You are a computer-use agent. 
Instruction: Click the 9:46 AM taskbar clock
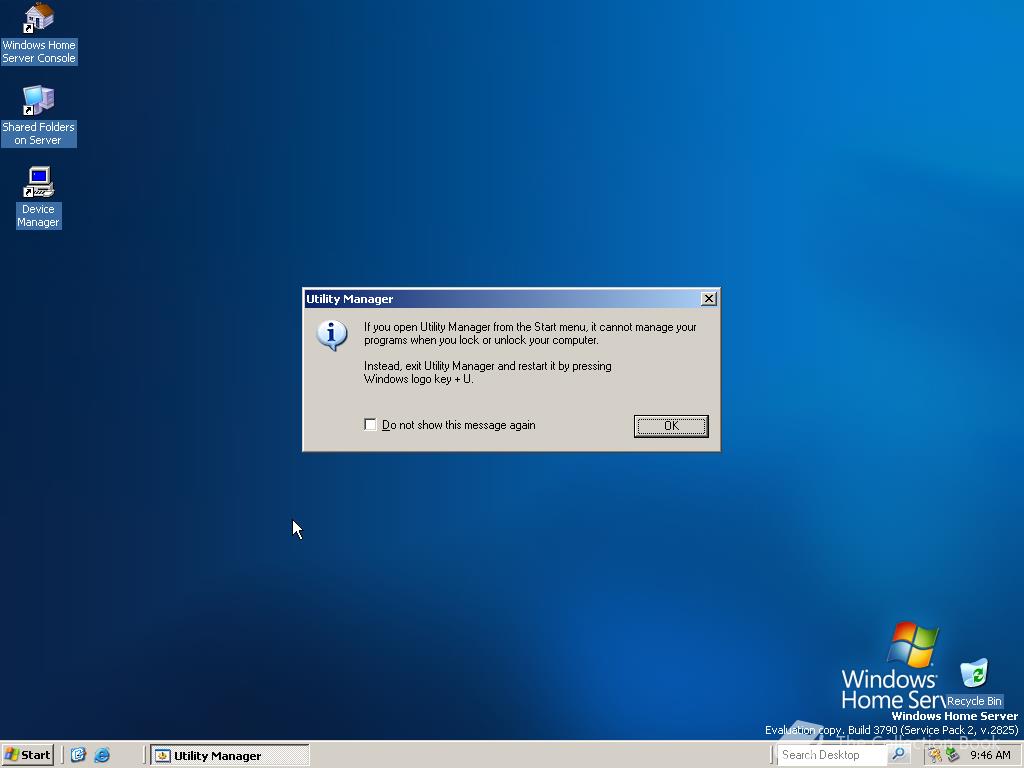coord(990,755)
